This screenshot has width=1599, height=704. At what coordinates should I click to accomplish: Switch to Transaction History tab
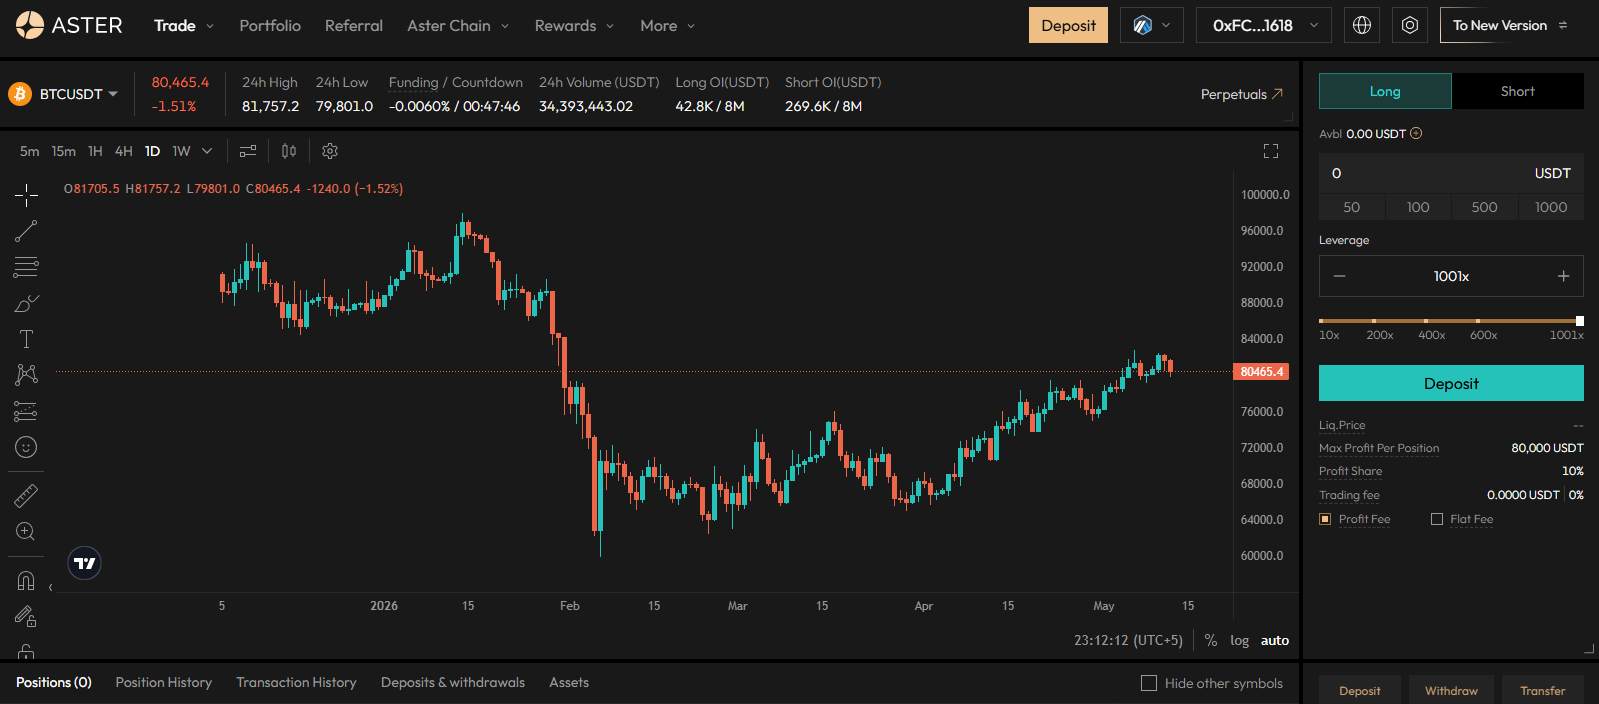[296, 683]
